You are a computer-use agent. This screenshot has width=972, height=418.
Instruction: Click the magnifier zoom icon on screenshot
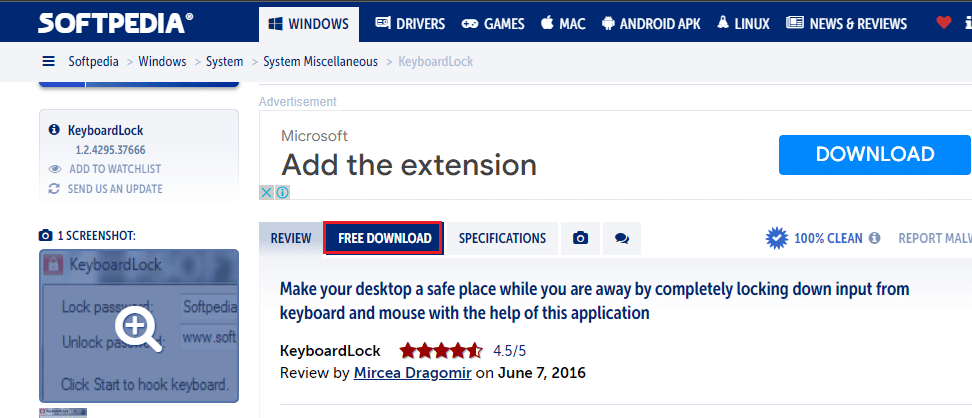(x=139, y=329)
